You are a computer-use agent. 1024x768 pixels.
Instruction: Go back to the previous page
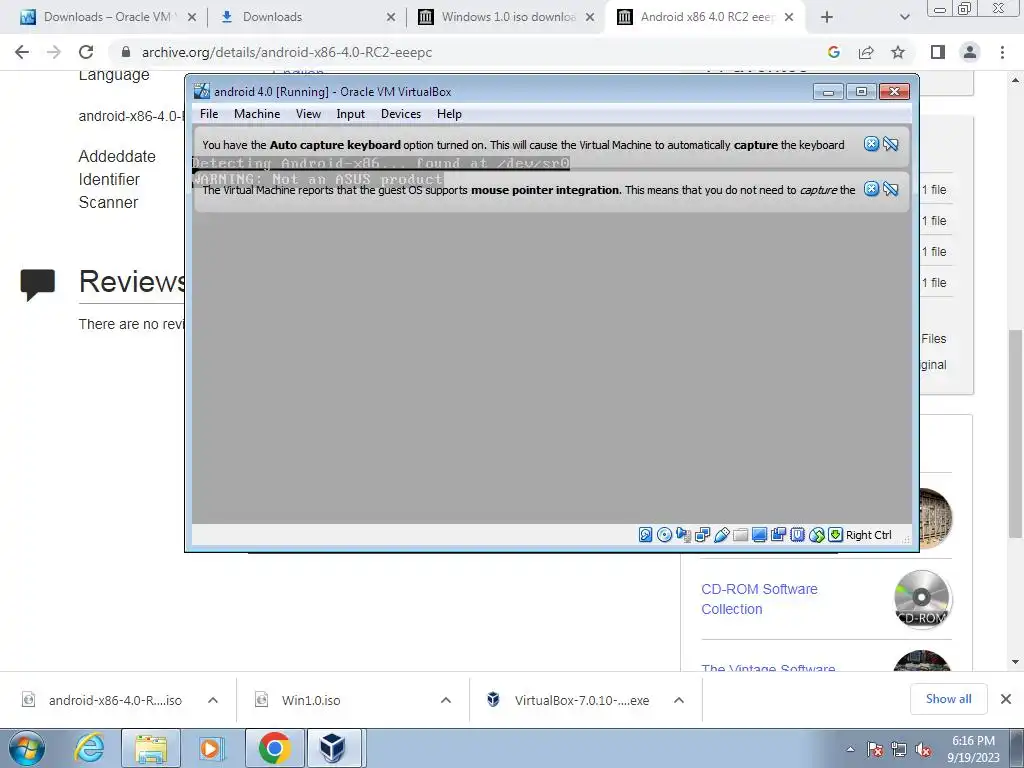coord(22,52)
